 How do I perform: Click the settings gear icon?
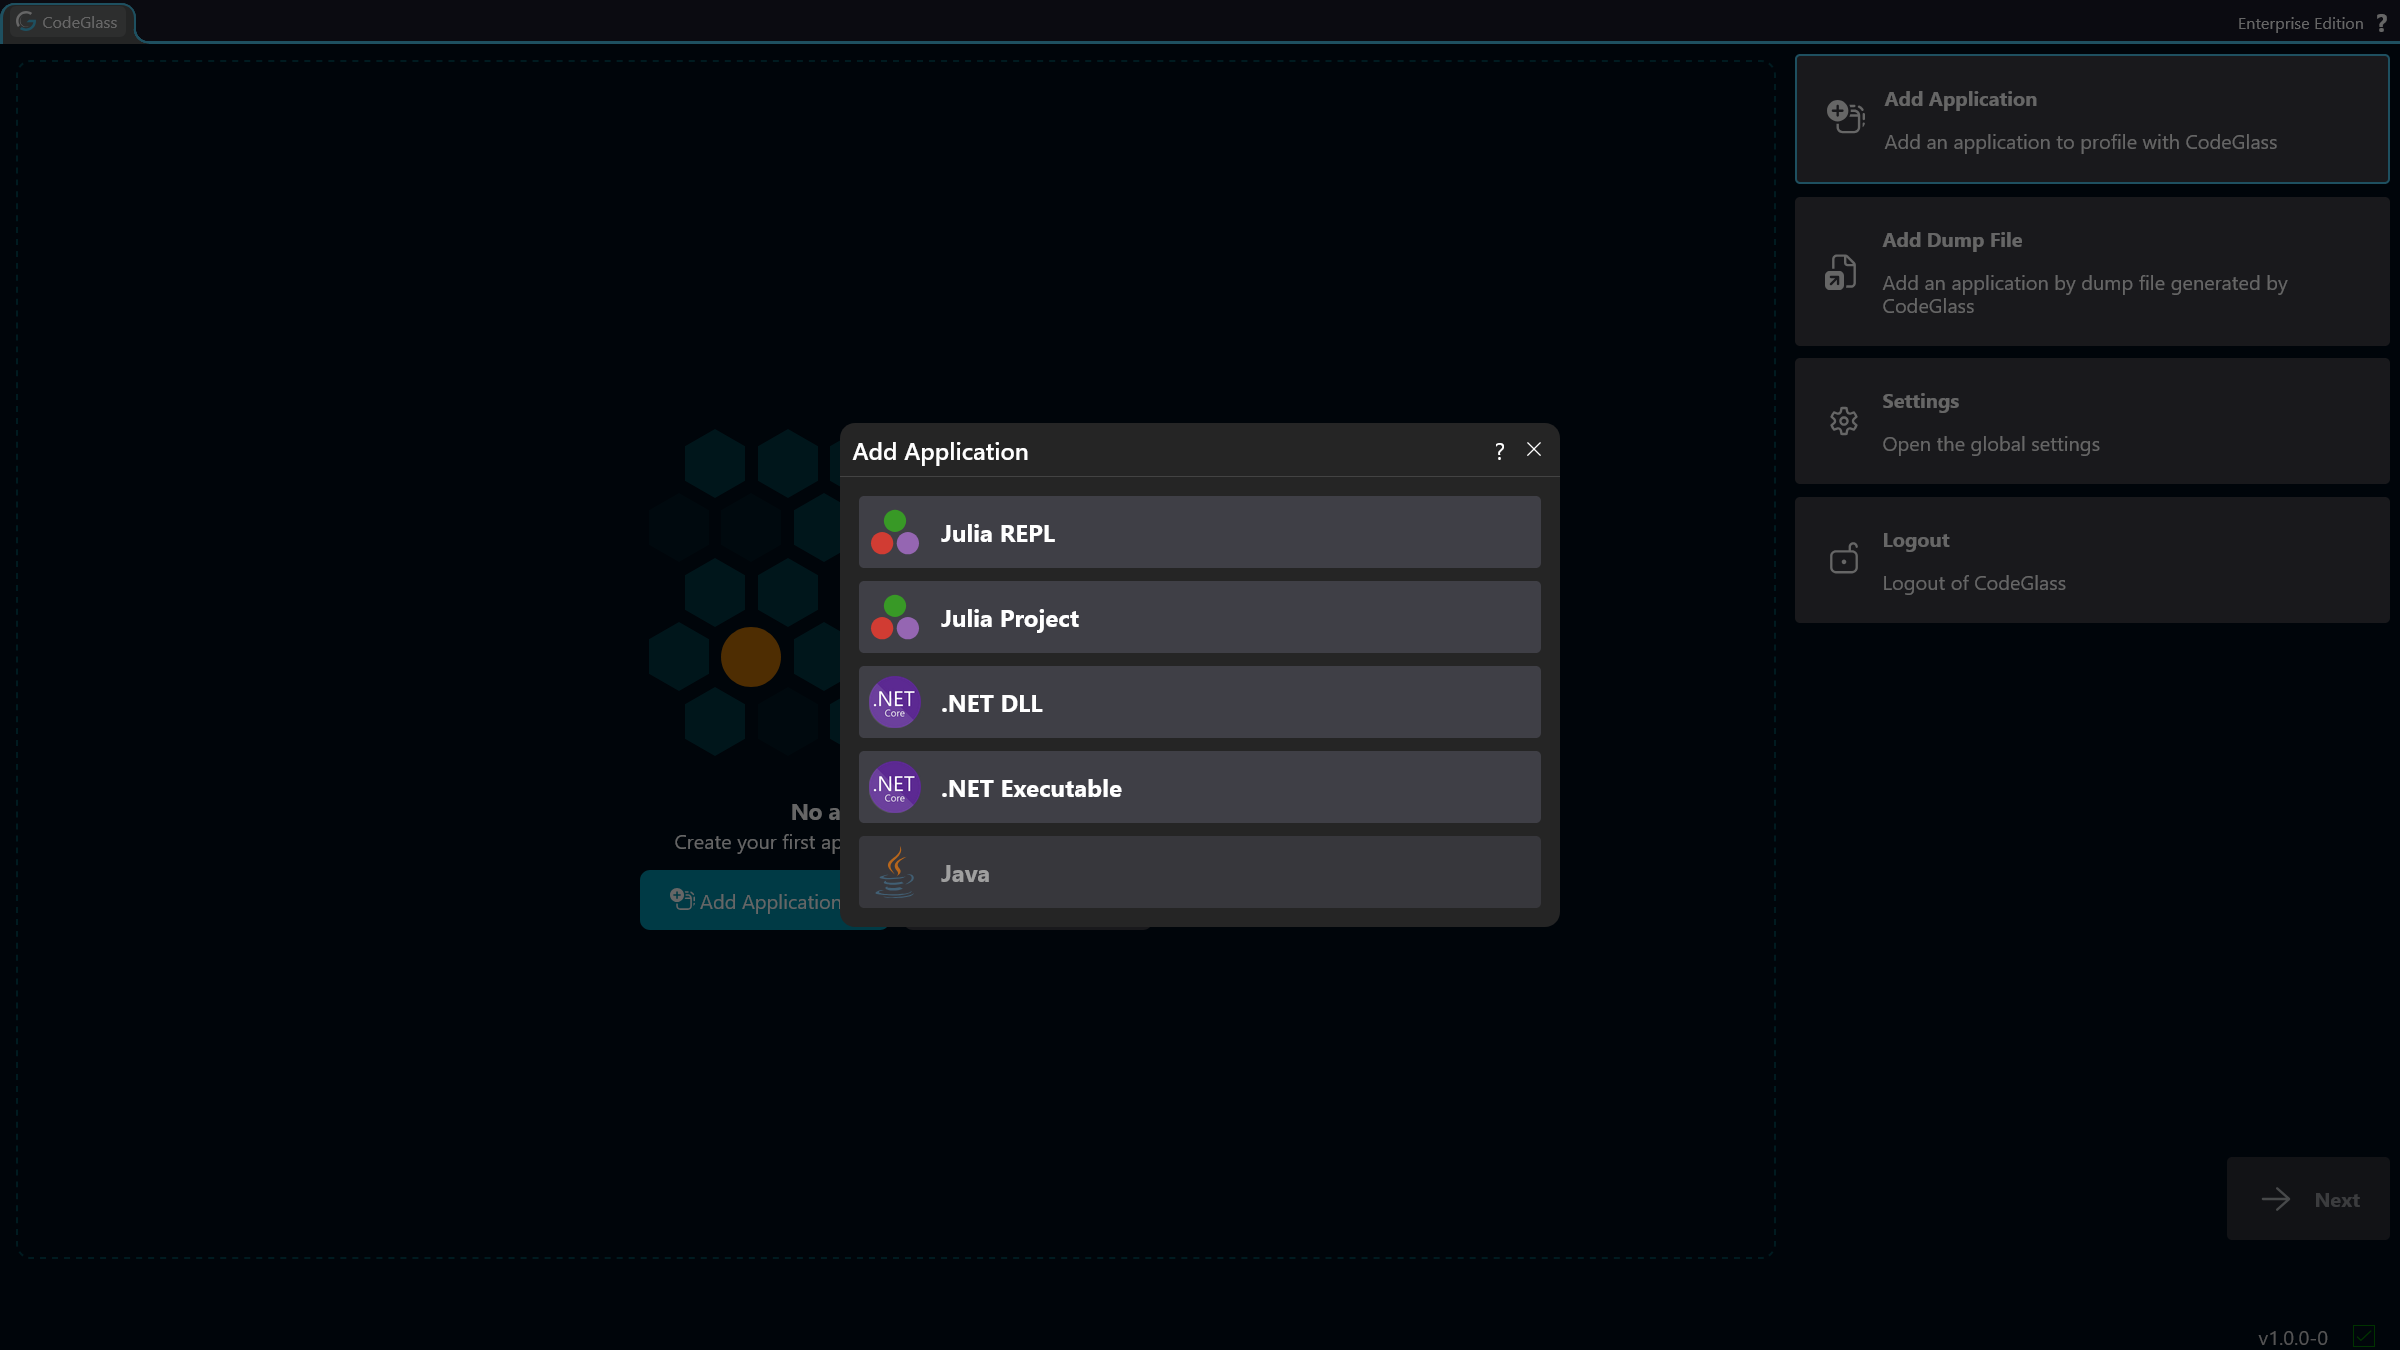pos(1844,421)
